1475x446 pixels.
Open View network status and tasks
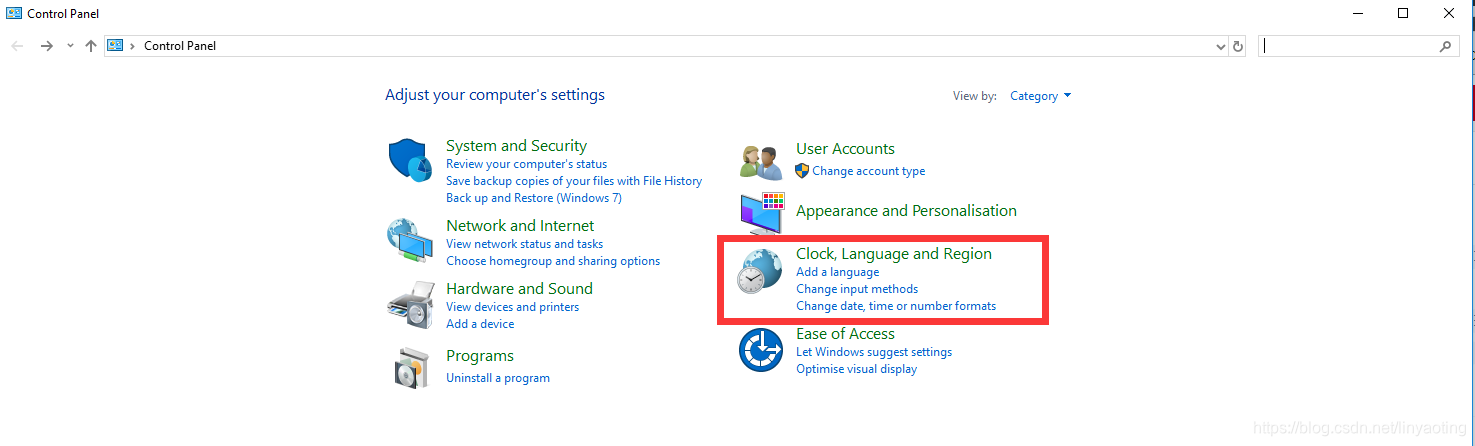(x=524, y=244)
